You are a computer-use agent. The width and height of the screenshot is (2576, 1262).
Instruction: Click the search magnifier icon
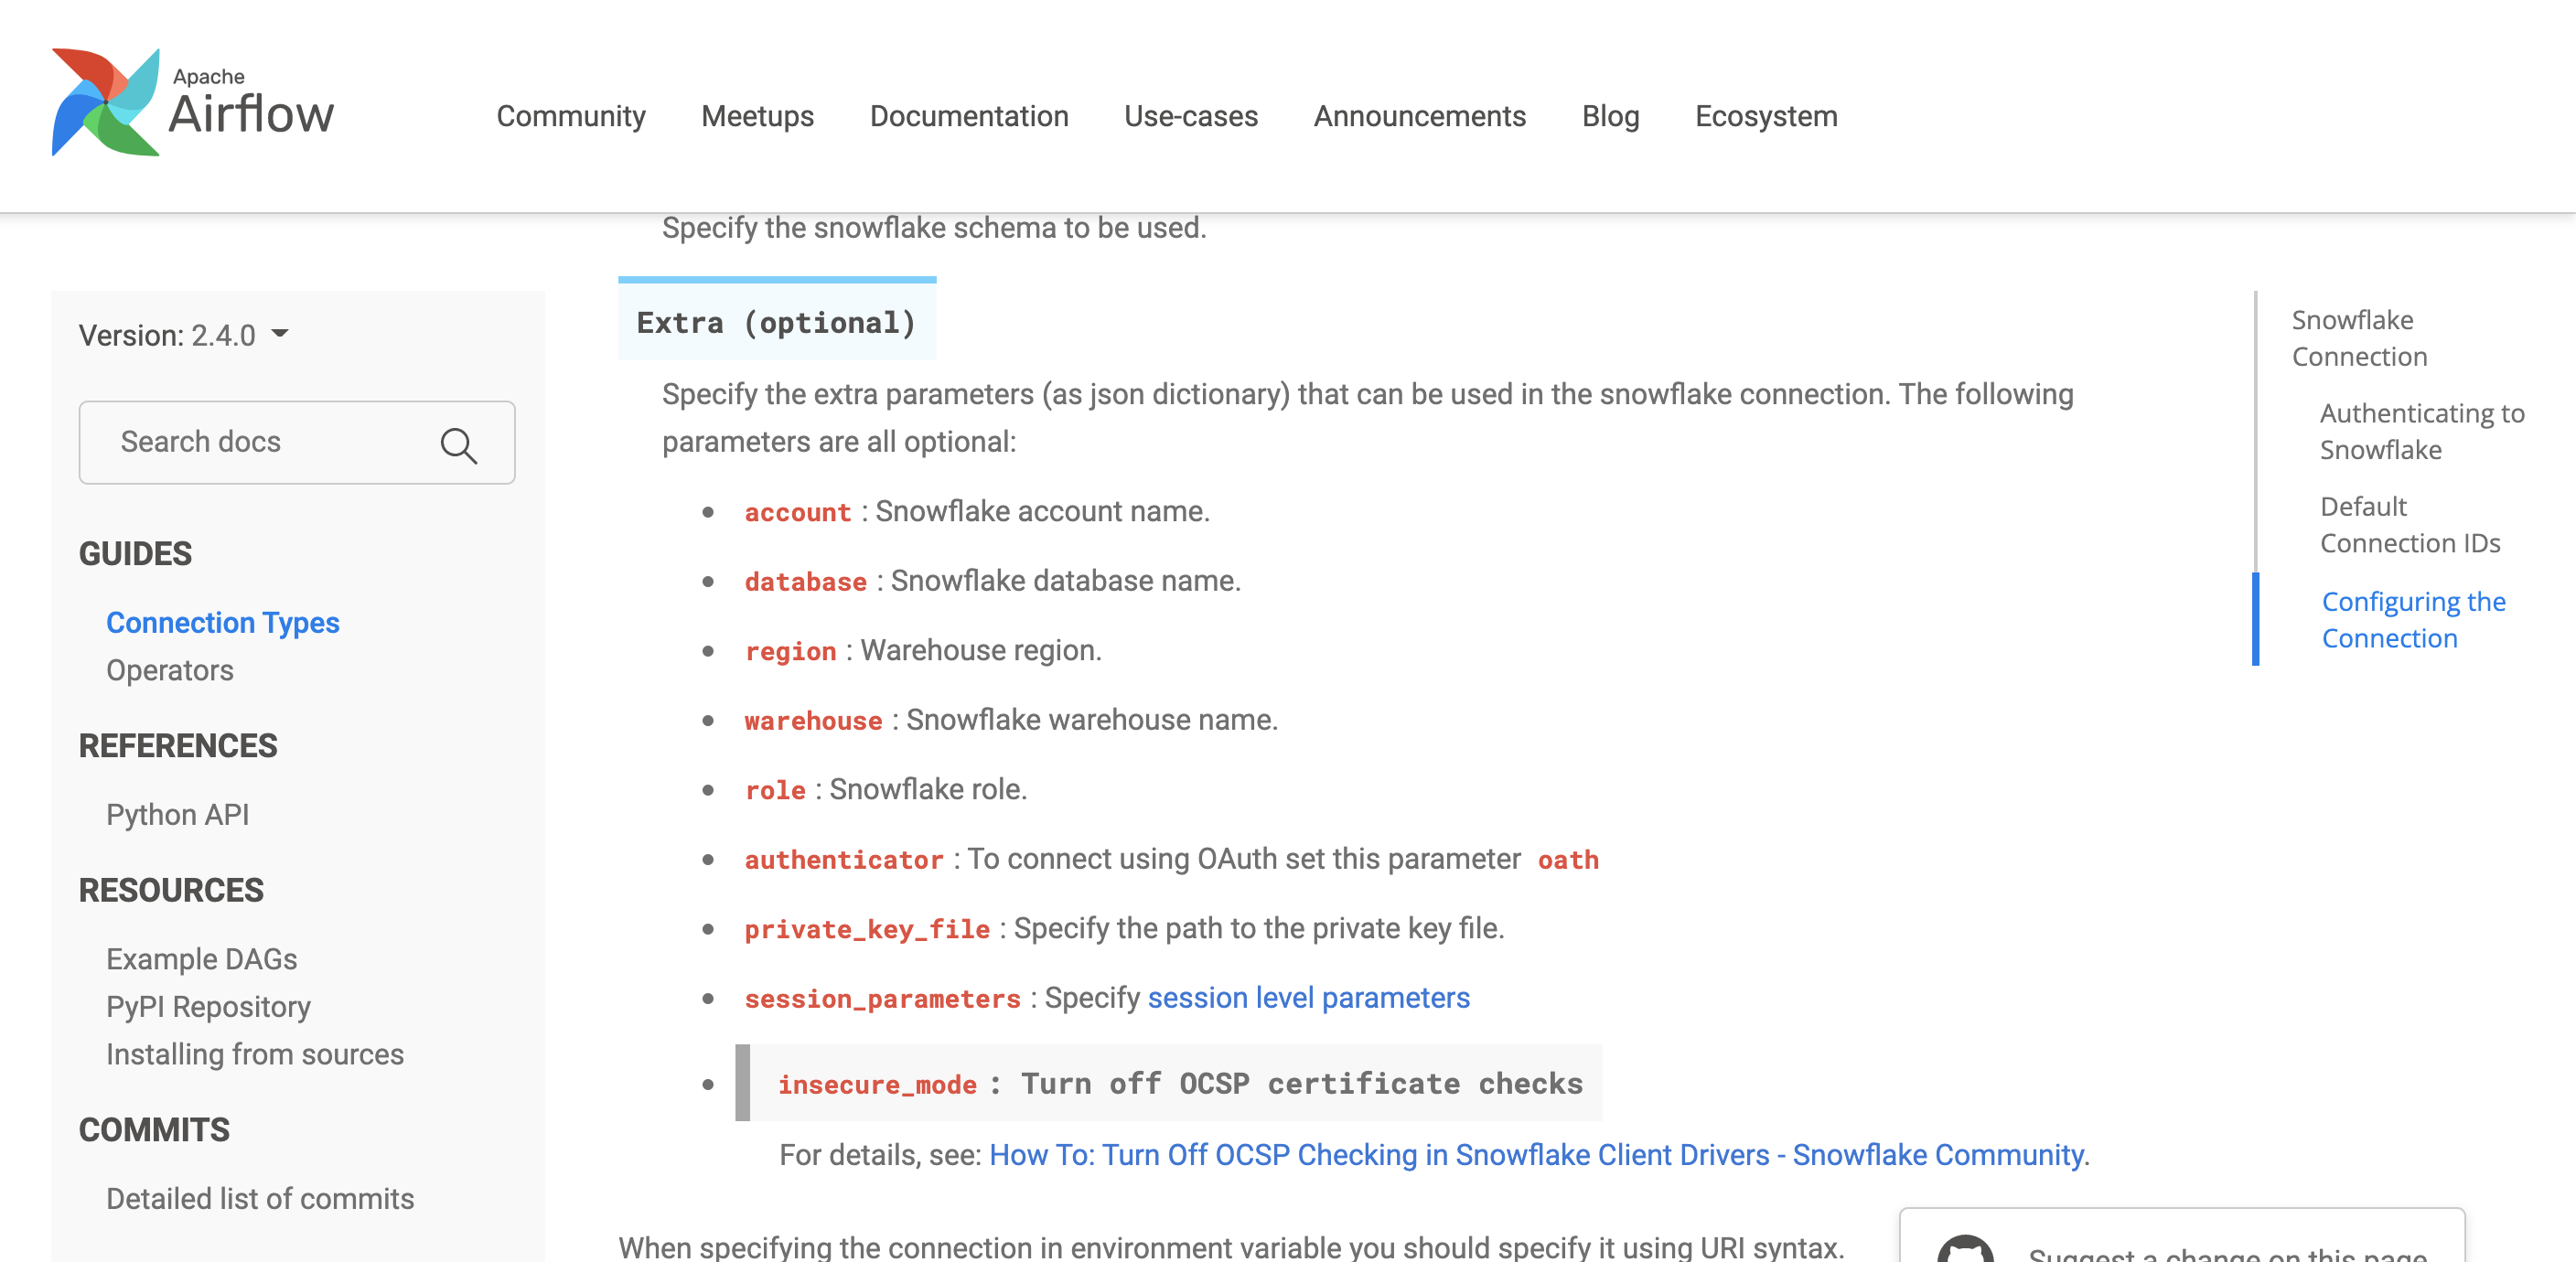point(458,445)
